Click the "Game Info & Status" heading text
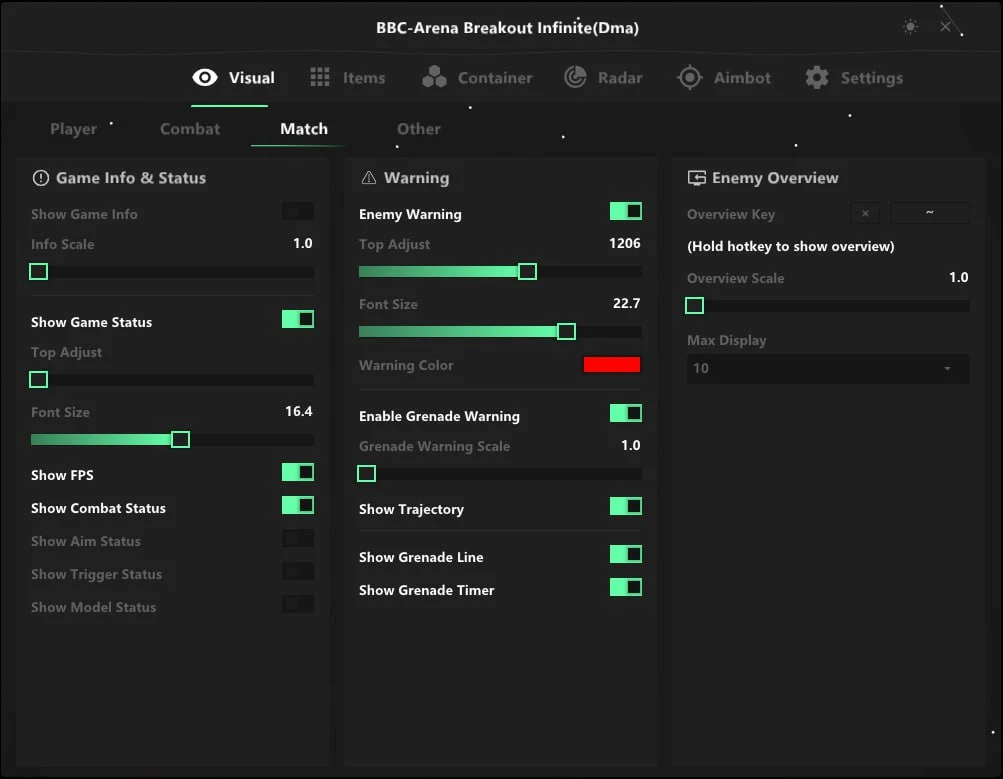Screen dimensions: 1003x779 pos(131,178)
